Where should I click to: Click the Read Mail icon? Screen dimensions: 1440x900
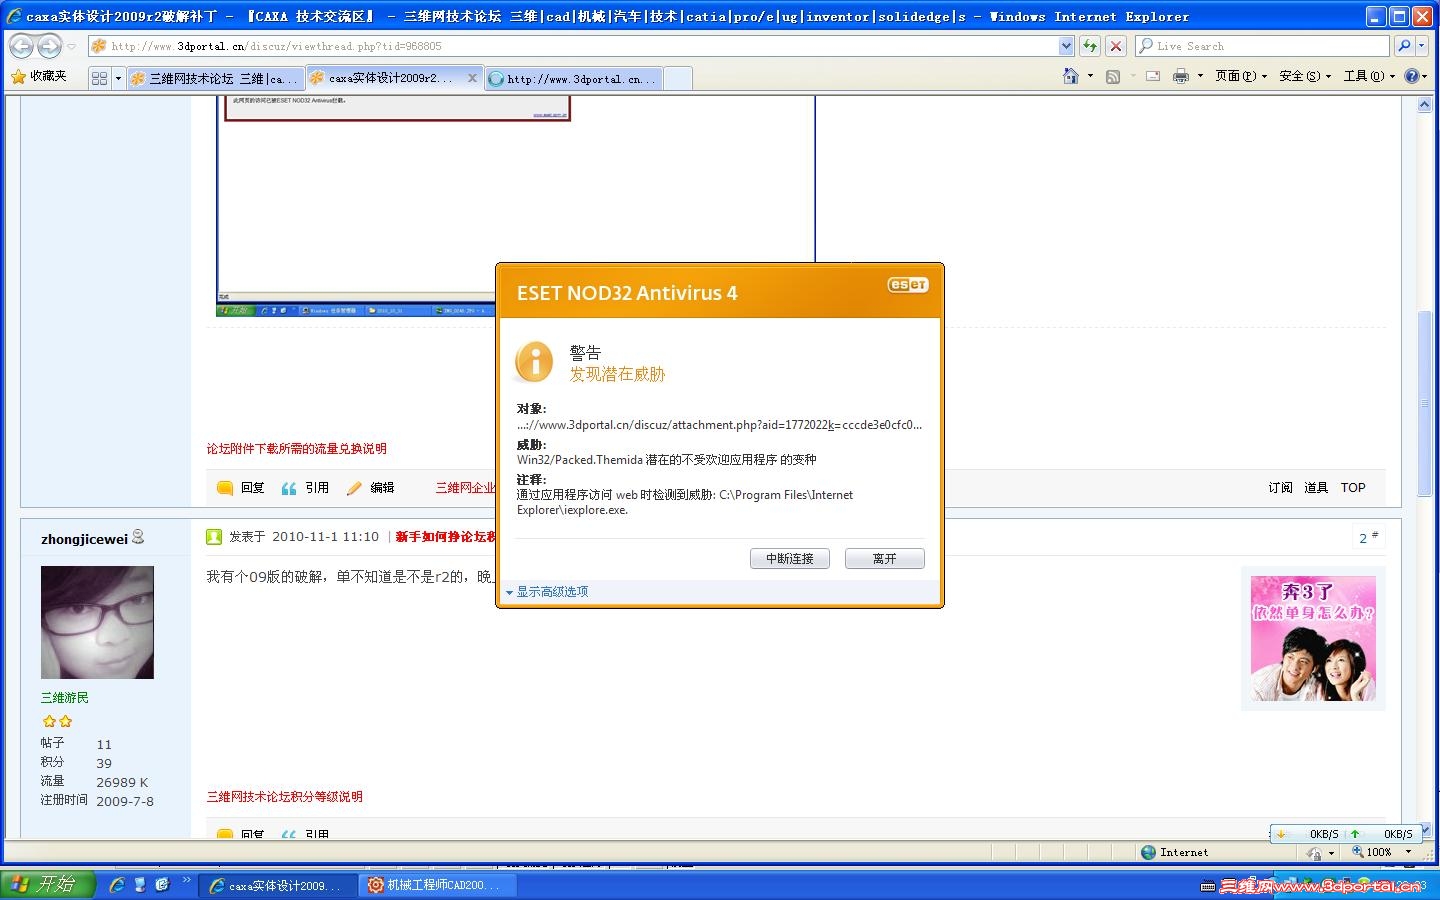coord(1153,76)
